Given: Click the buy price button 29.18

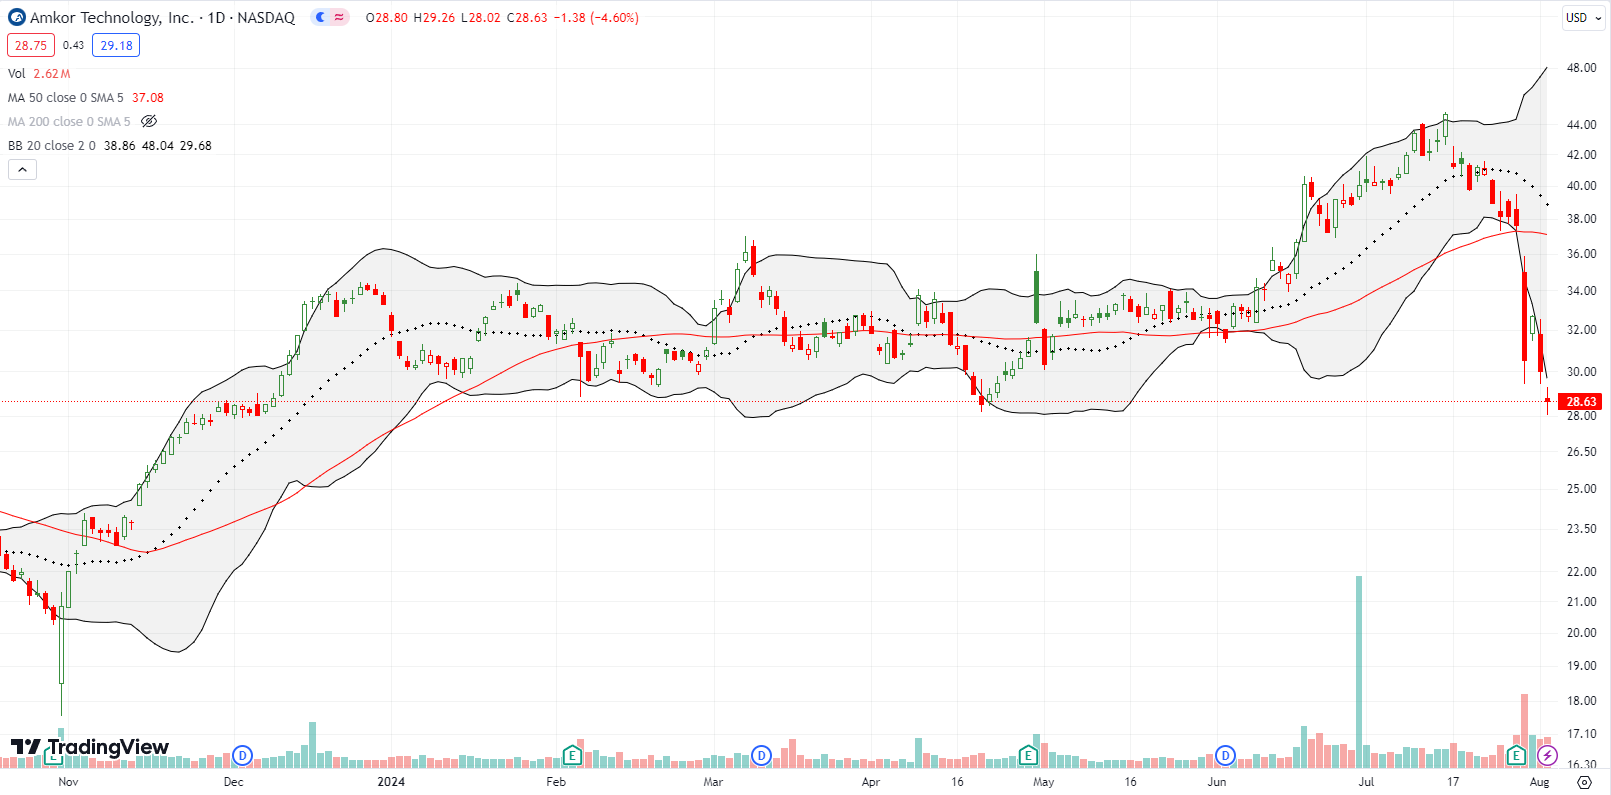Looking at the screenshot, I should click(x=116, y=45).
